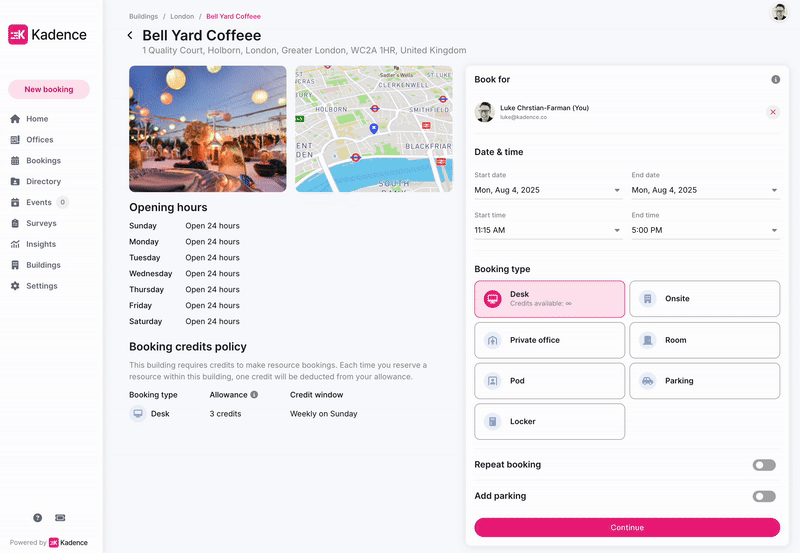The height and width of the screenshot is (553, 800).
Task: Open Settings in the sidebar
Action: [x=42, y=286]
